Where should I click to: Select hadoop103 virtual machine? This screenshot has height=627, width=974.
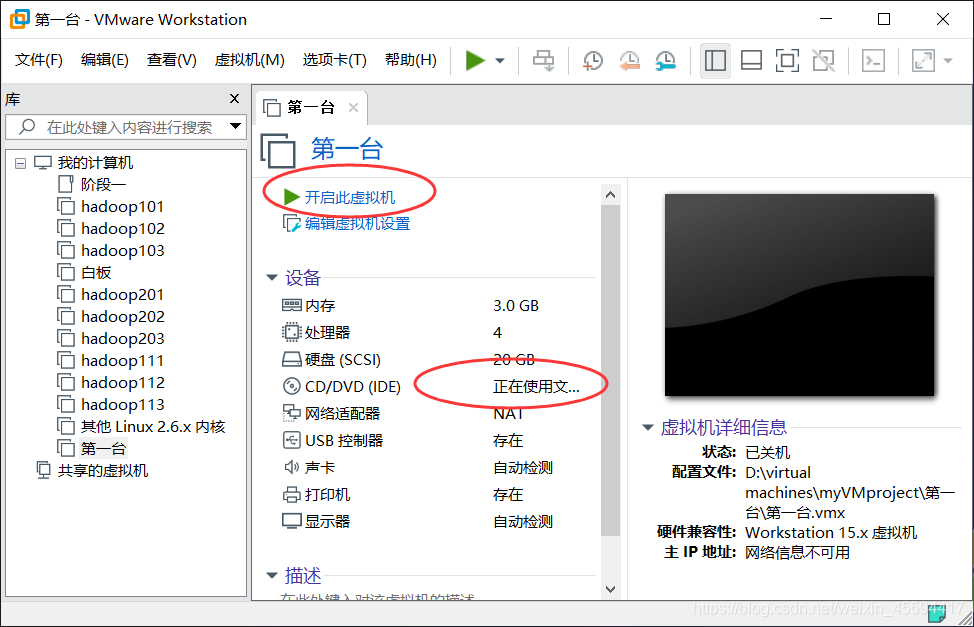coord(111,250)
